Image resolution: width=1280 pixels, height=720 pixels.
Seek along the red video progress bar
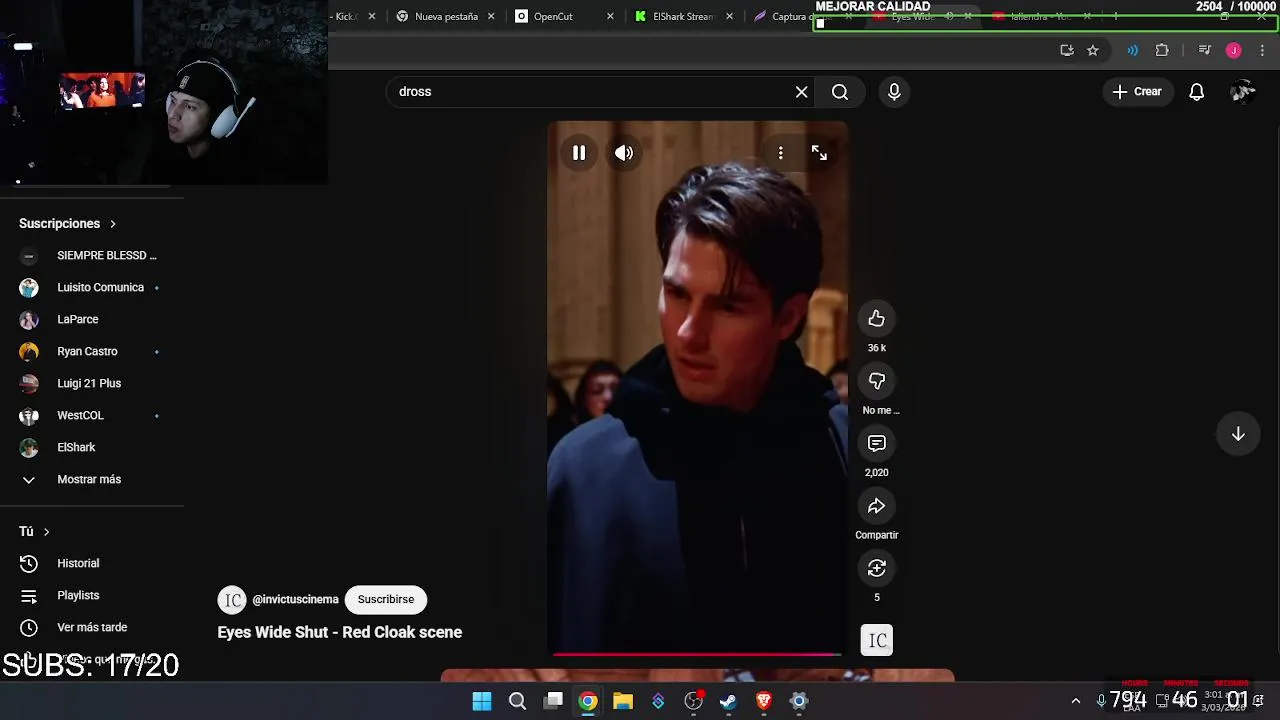(697, 655)
